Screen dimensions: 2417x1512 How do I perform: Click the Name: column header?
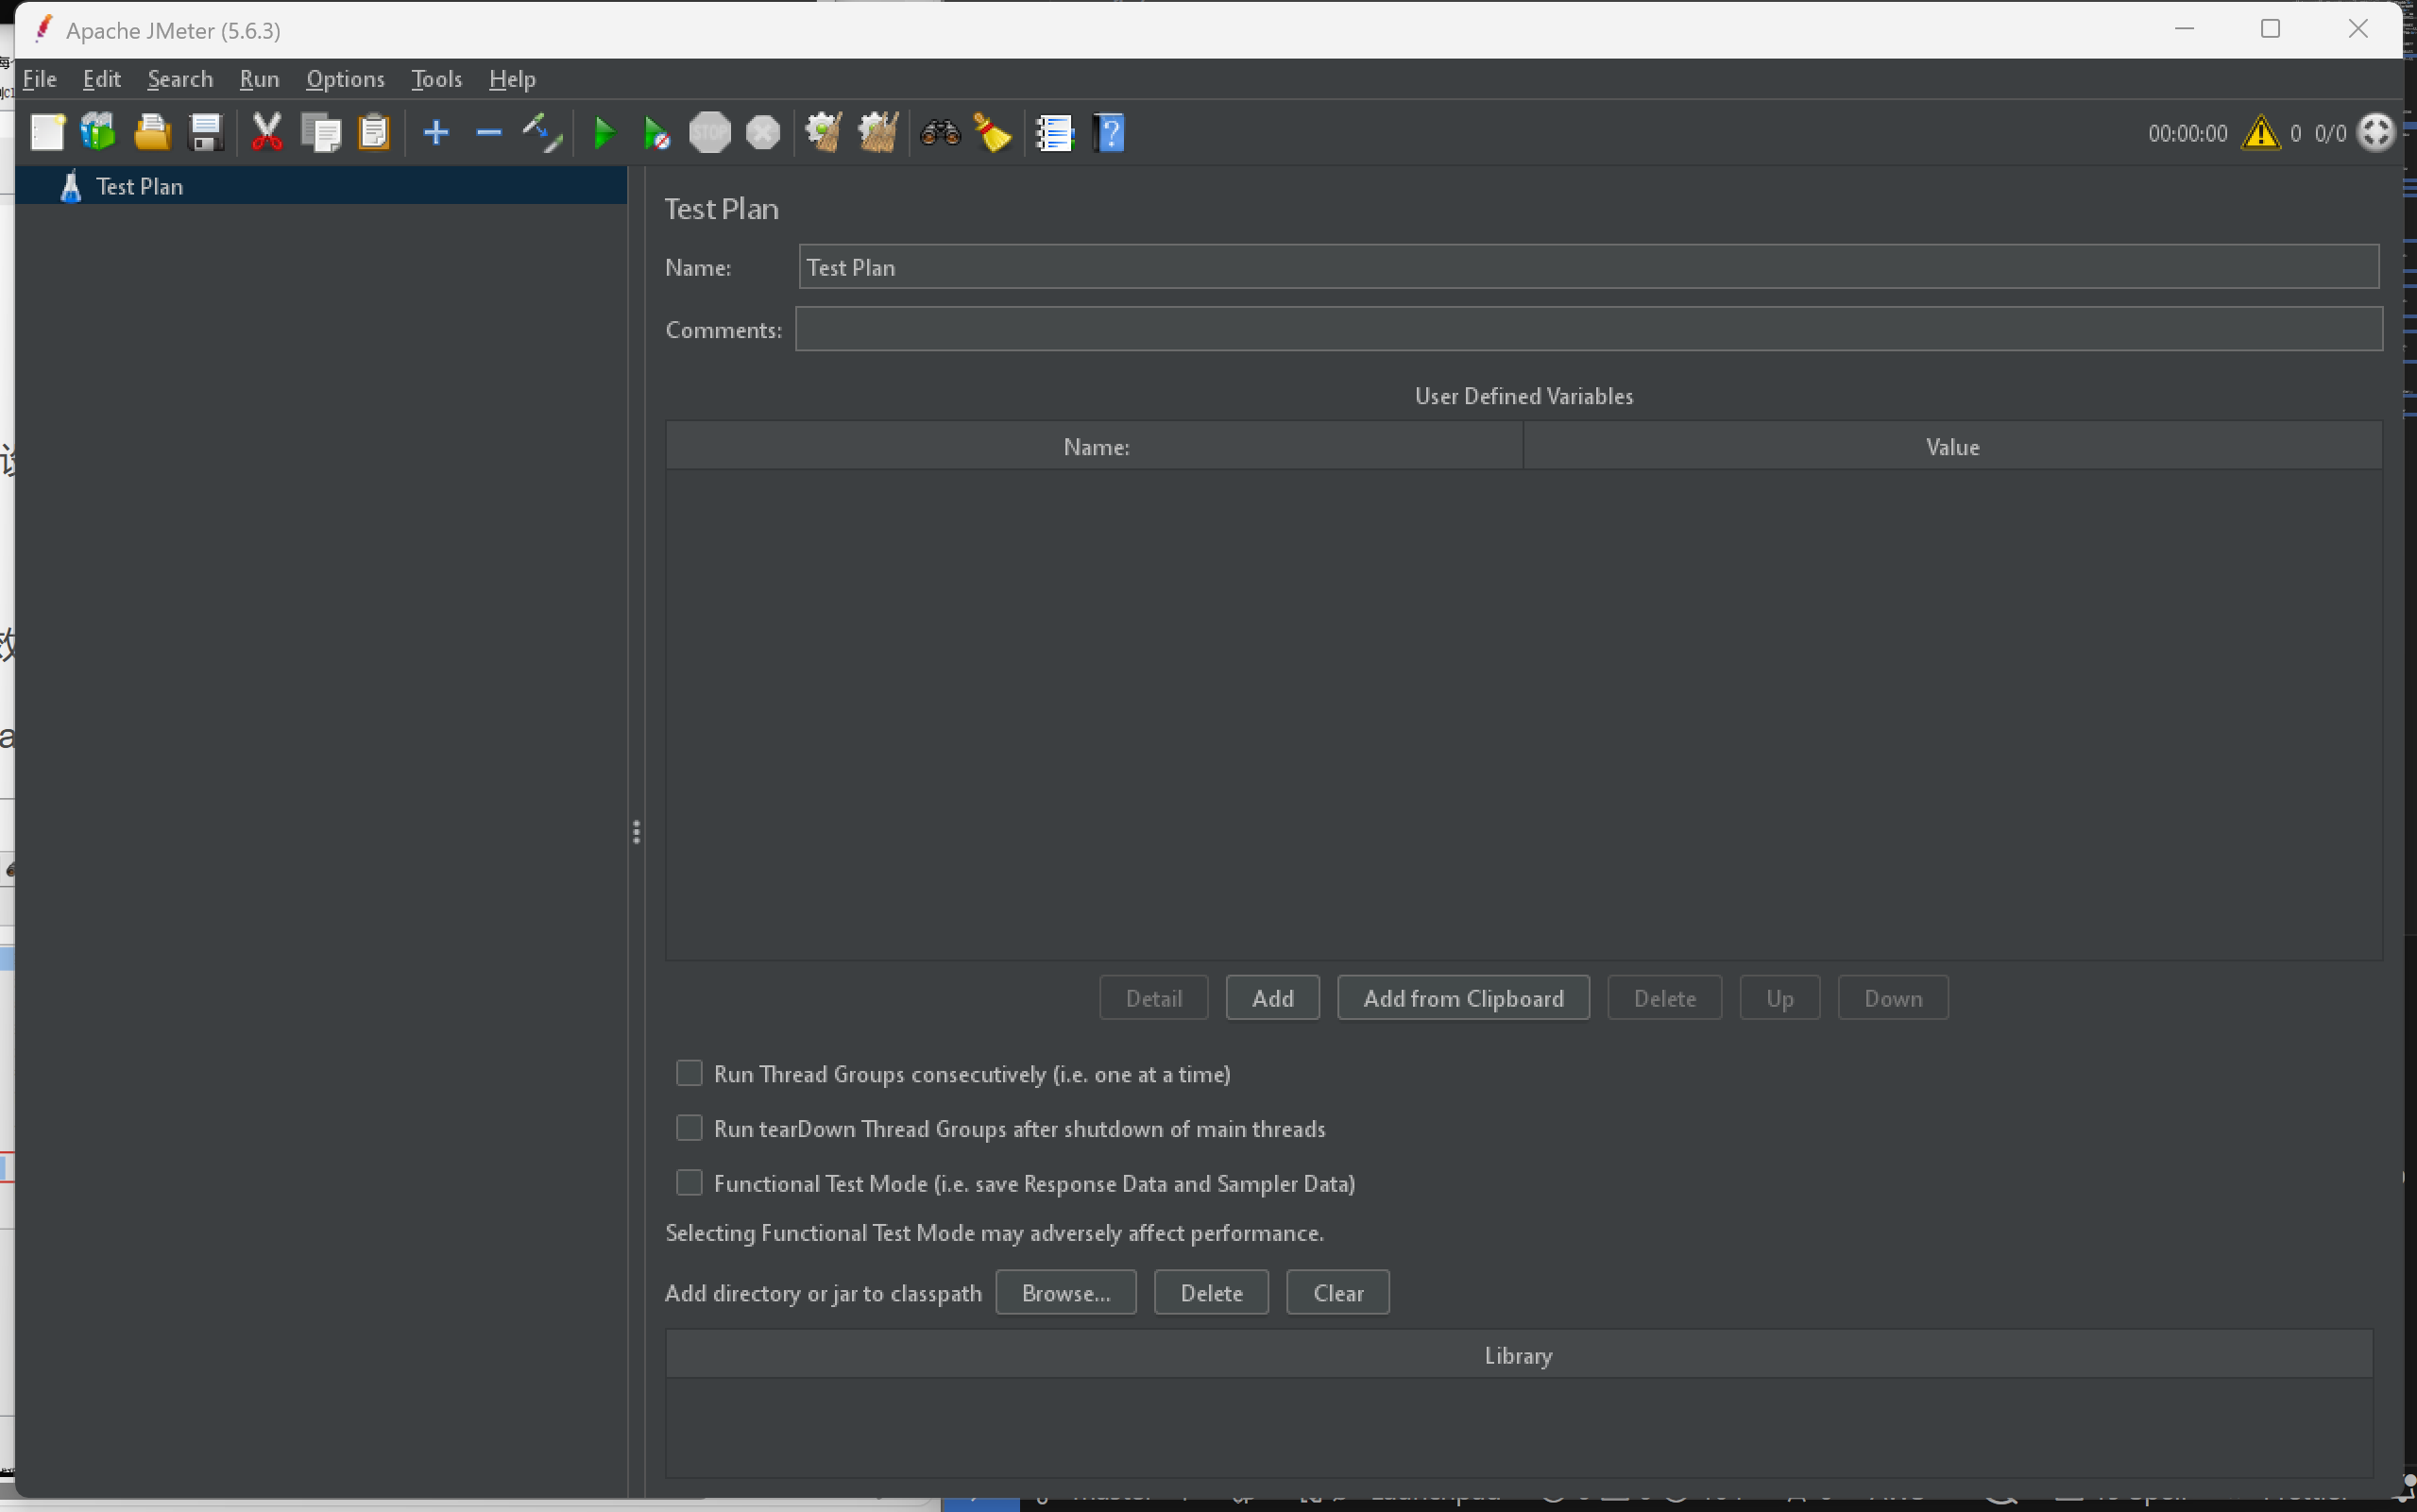point(1095,446)
